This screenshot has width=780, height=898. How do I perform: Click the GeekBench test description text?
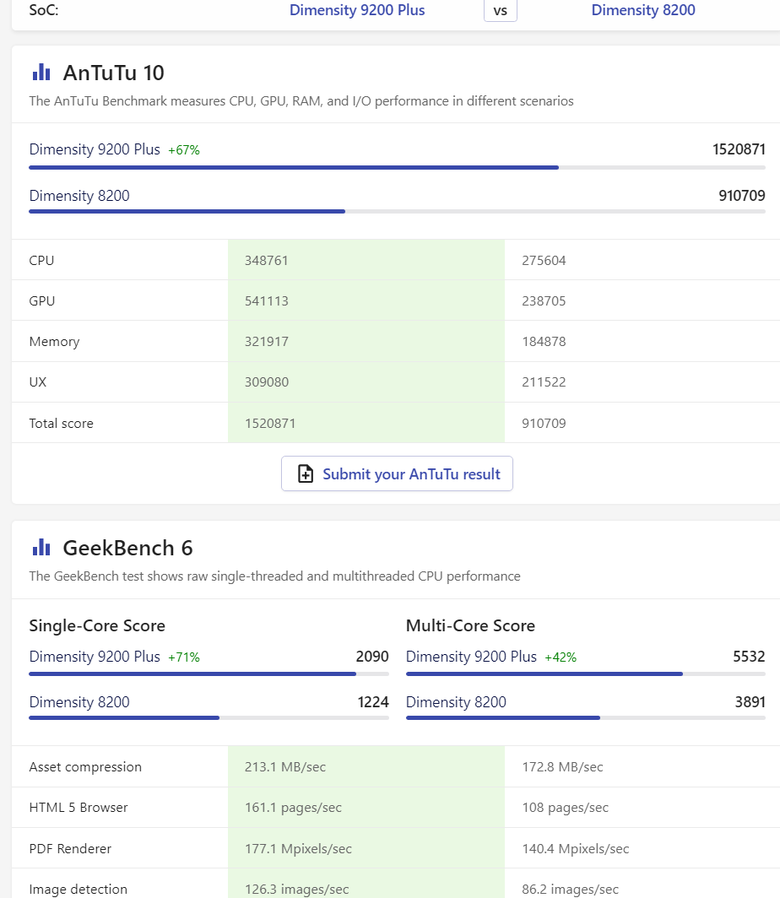tap(275, 576)
